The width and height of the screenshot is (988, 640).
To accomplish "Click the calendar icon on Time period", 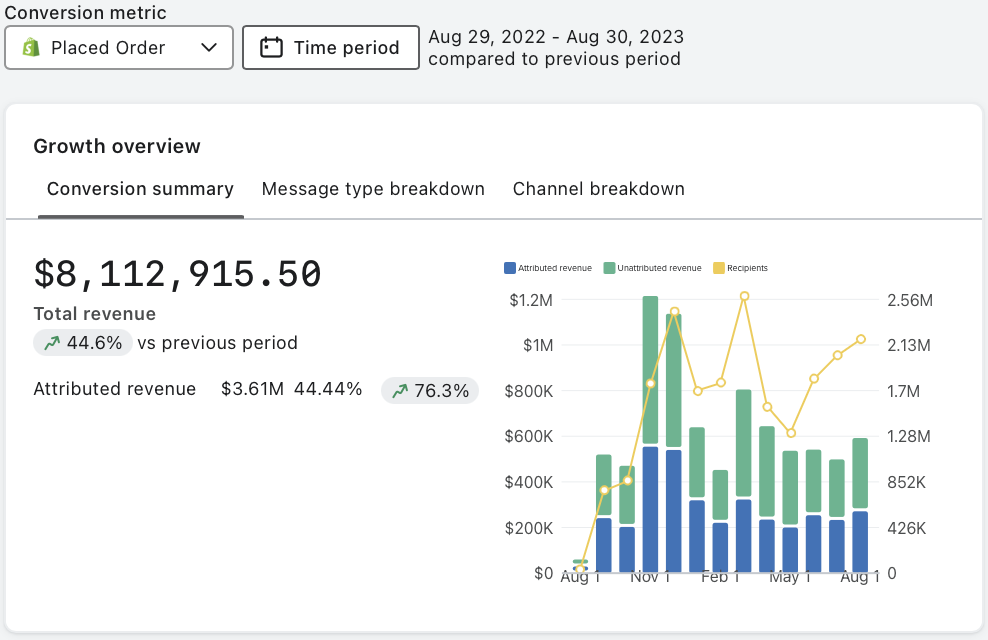I will [x=271, y=48].
